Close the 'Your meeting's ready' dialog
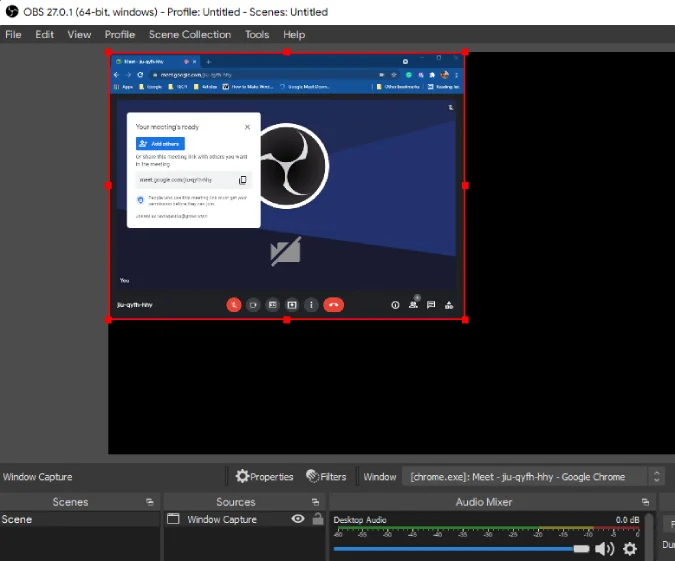675x561 pixels. (x=247, y=127)
